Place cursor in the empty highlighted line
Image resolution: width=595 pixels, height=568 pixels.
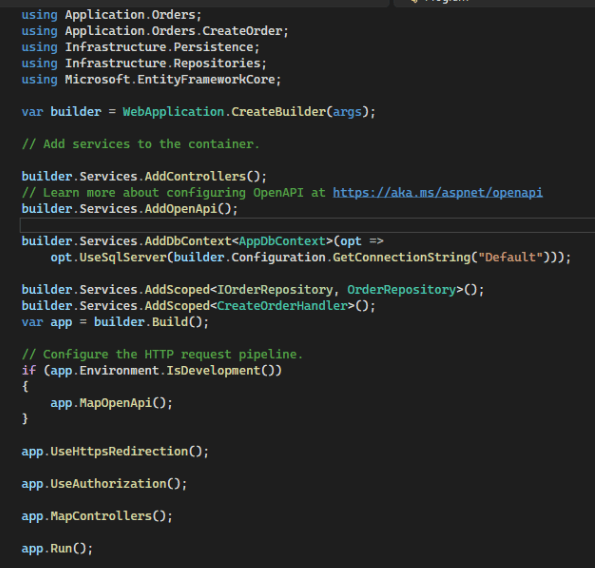[x=307, y=225]
